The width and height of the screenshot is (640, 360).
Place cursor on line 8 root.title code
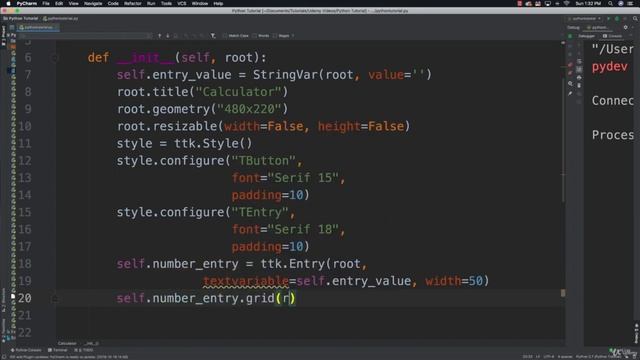(x=202, y=92)
